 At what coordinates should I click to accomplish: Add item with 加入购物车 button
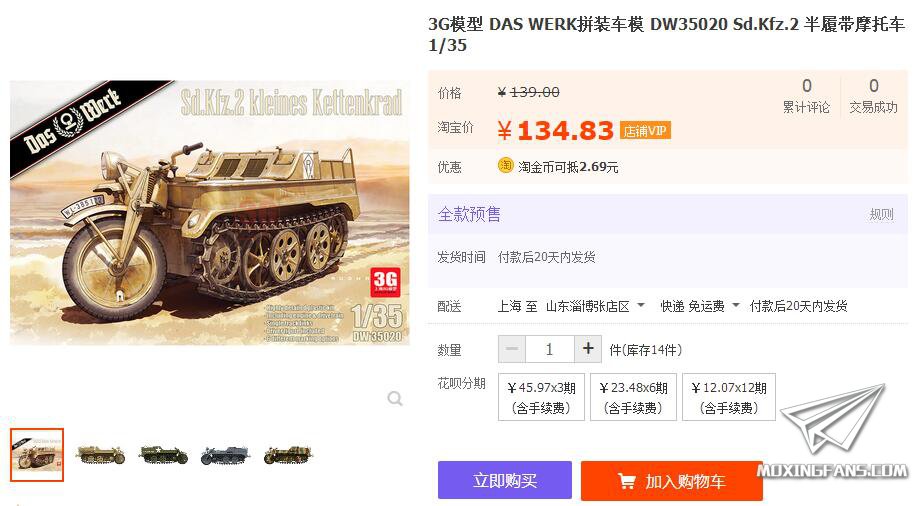pyautogui.click(x=672, y=481)
